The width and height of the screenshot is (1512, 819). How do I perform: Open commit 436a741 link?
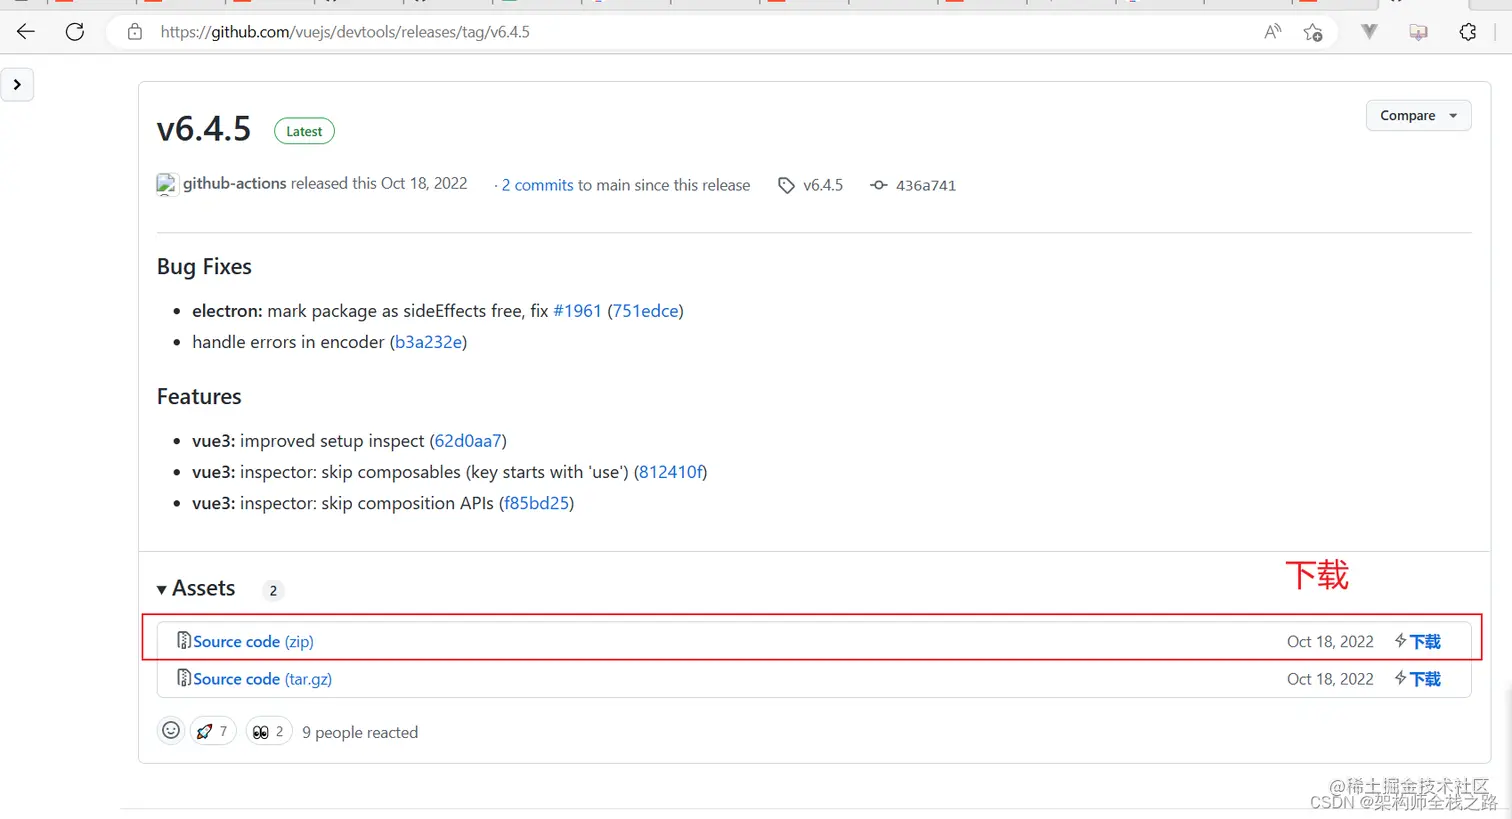pyautogui.click(x=926, y=185)
